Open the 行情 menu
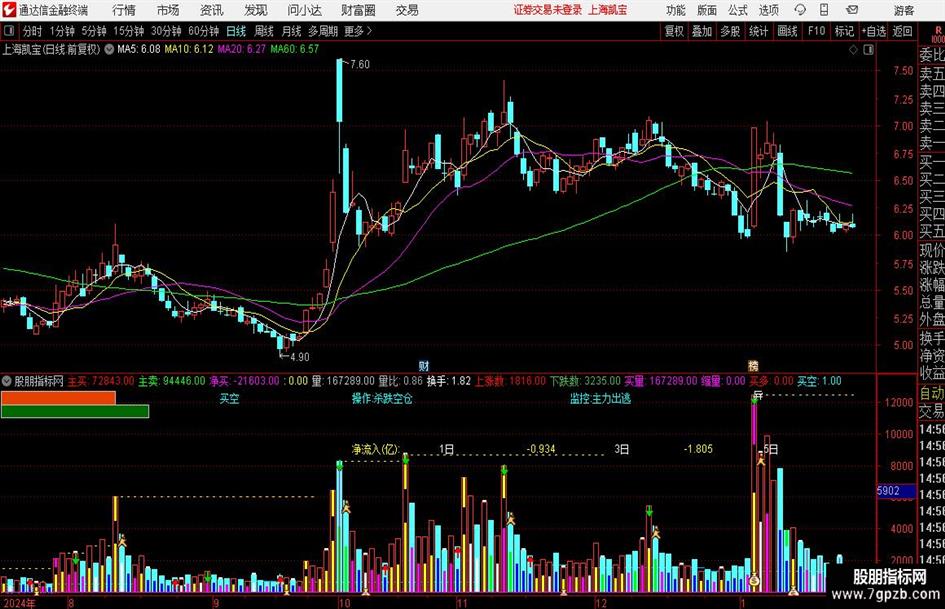 pyautogui.click(x=124, y=10)
